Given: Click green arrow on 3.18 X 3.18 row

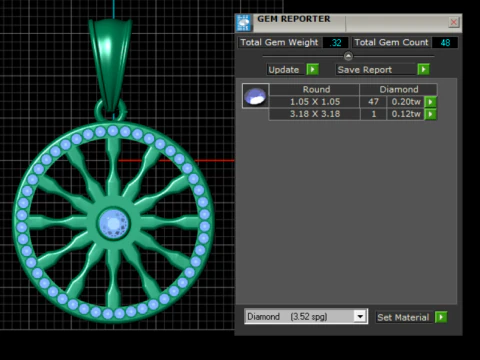Looking at the screenshot, I should (x=430, y=114).
